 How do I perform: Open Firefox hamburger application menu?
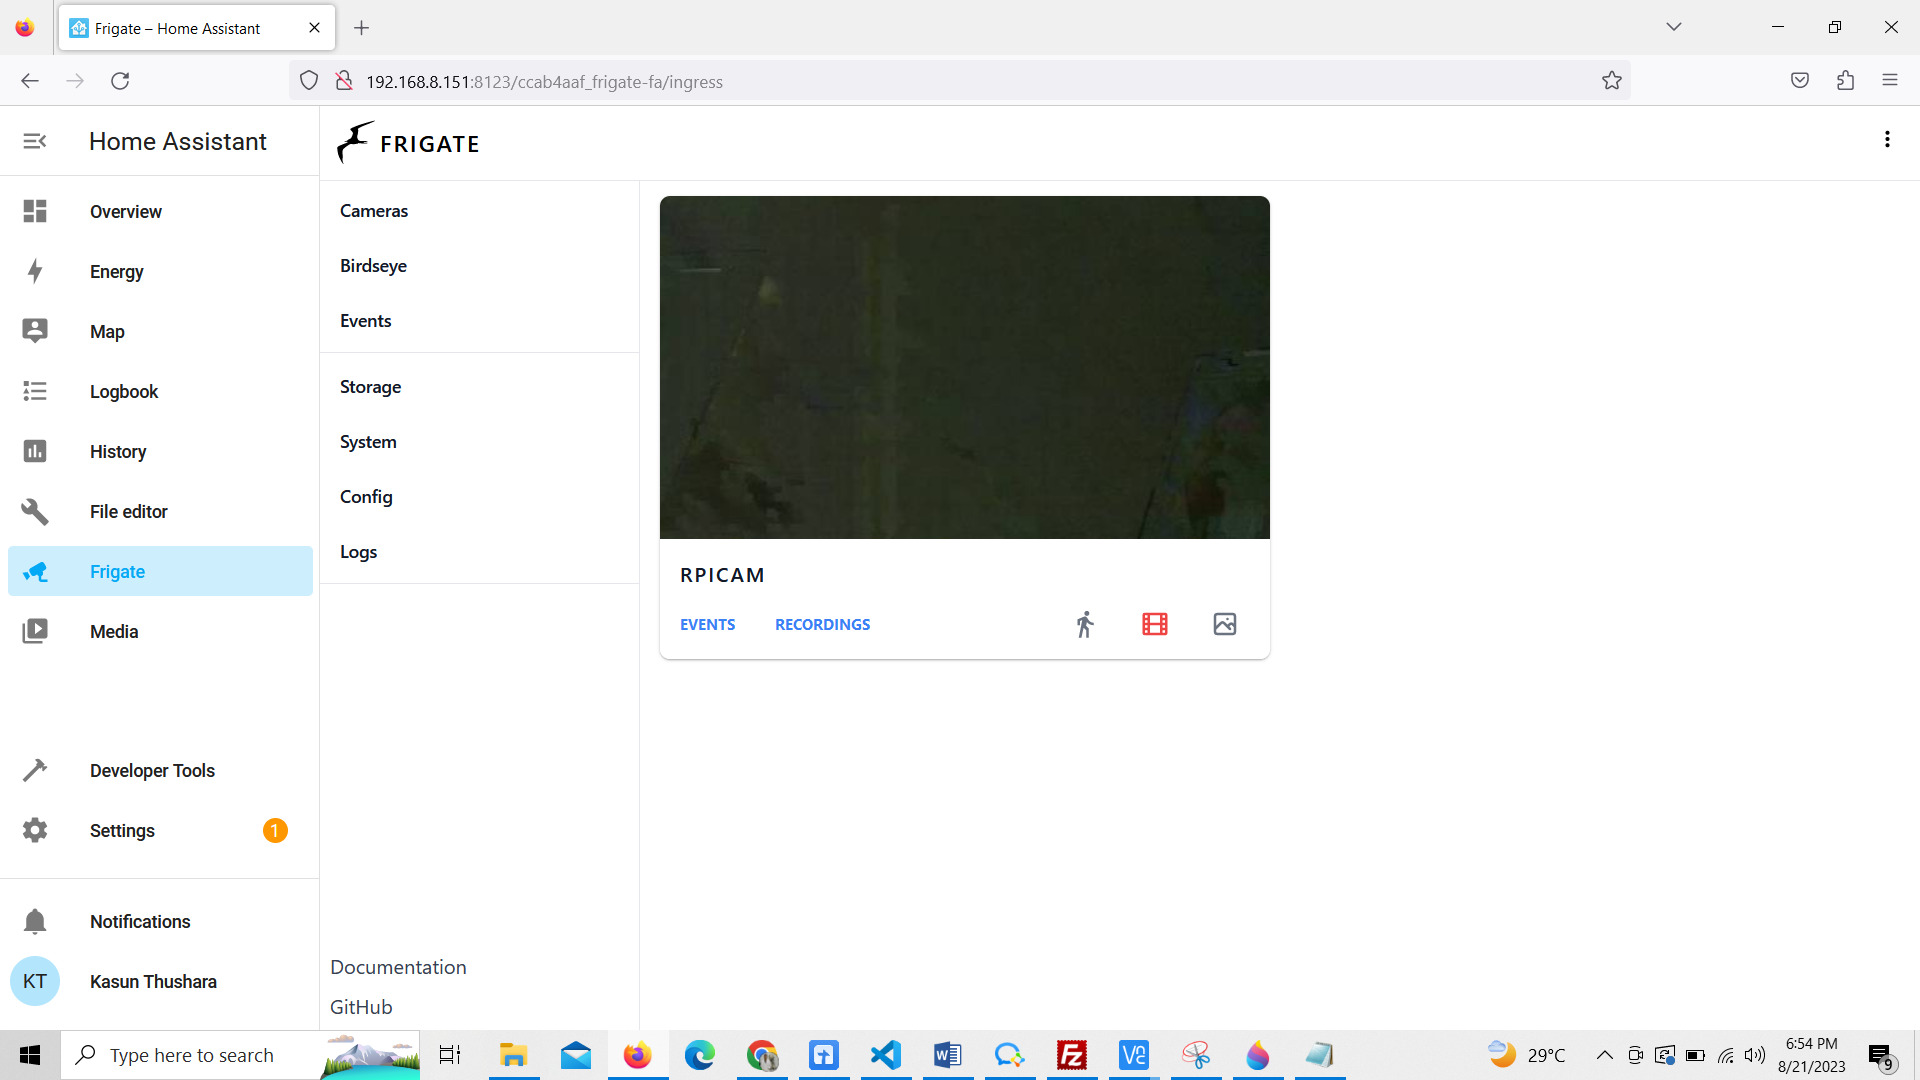[1890, 81]
